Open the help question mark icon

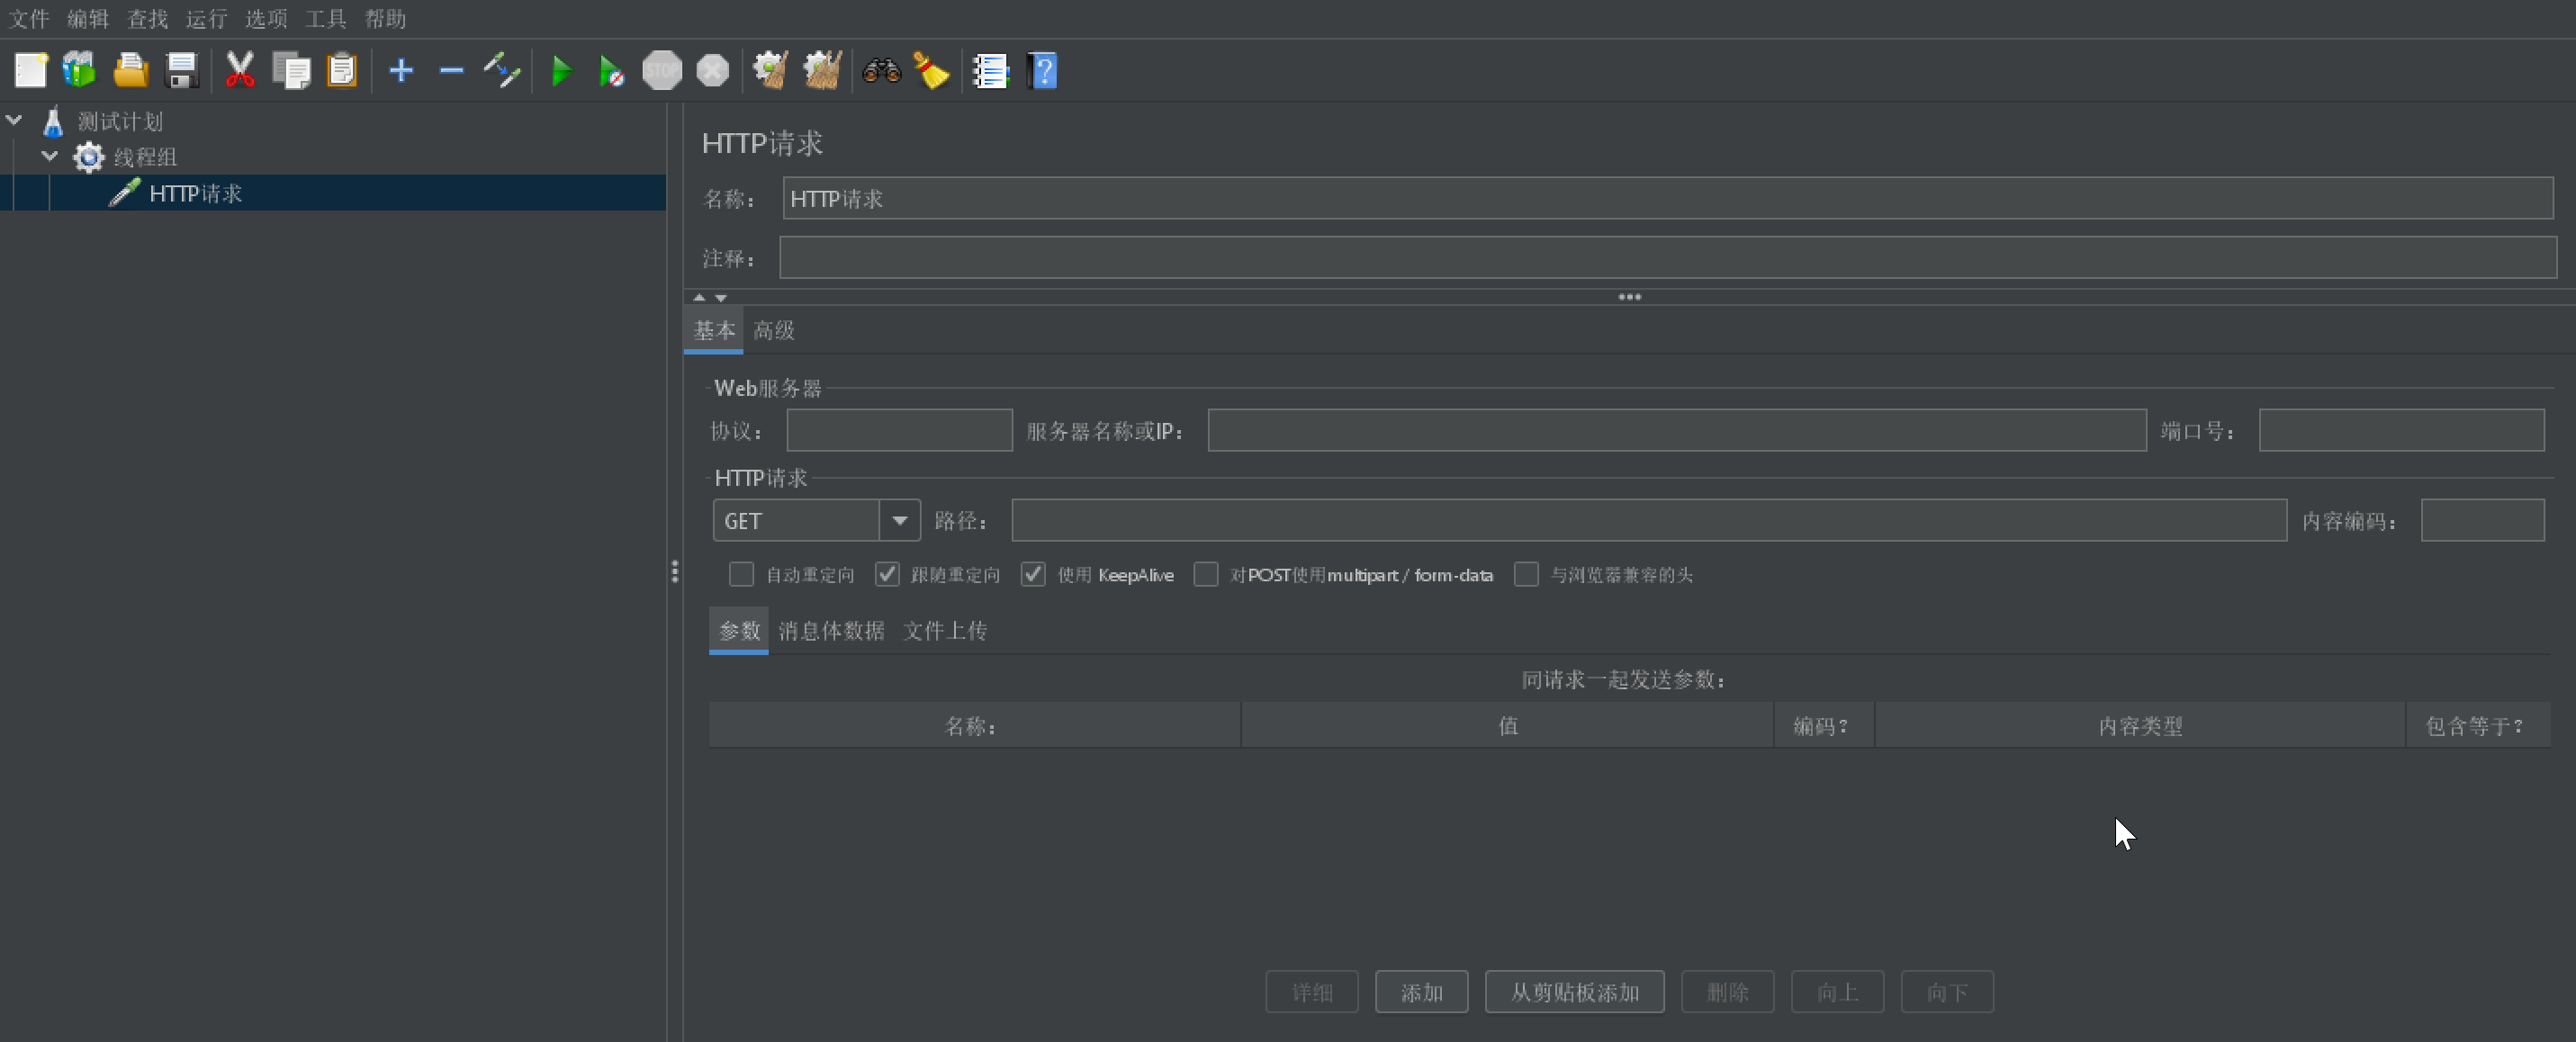point(1042,70)
